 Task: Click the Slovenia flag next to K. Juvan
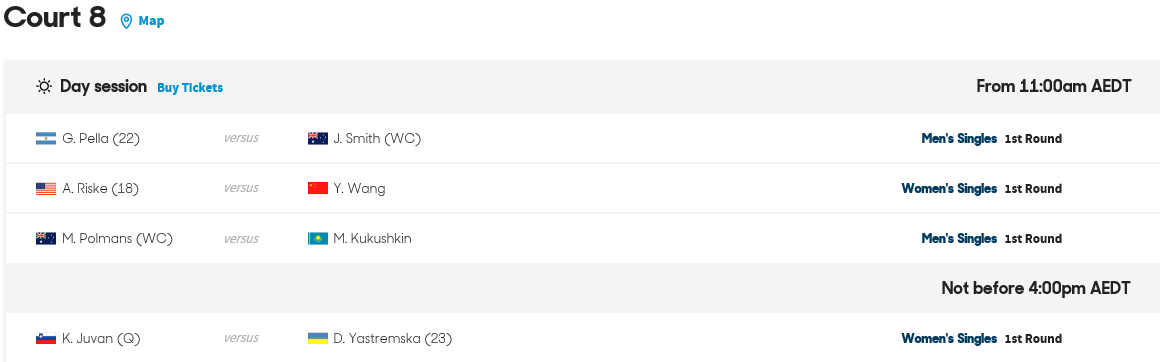tap(46, 338)
